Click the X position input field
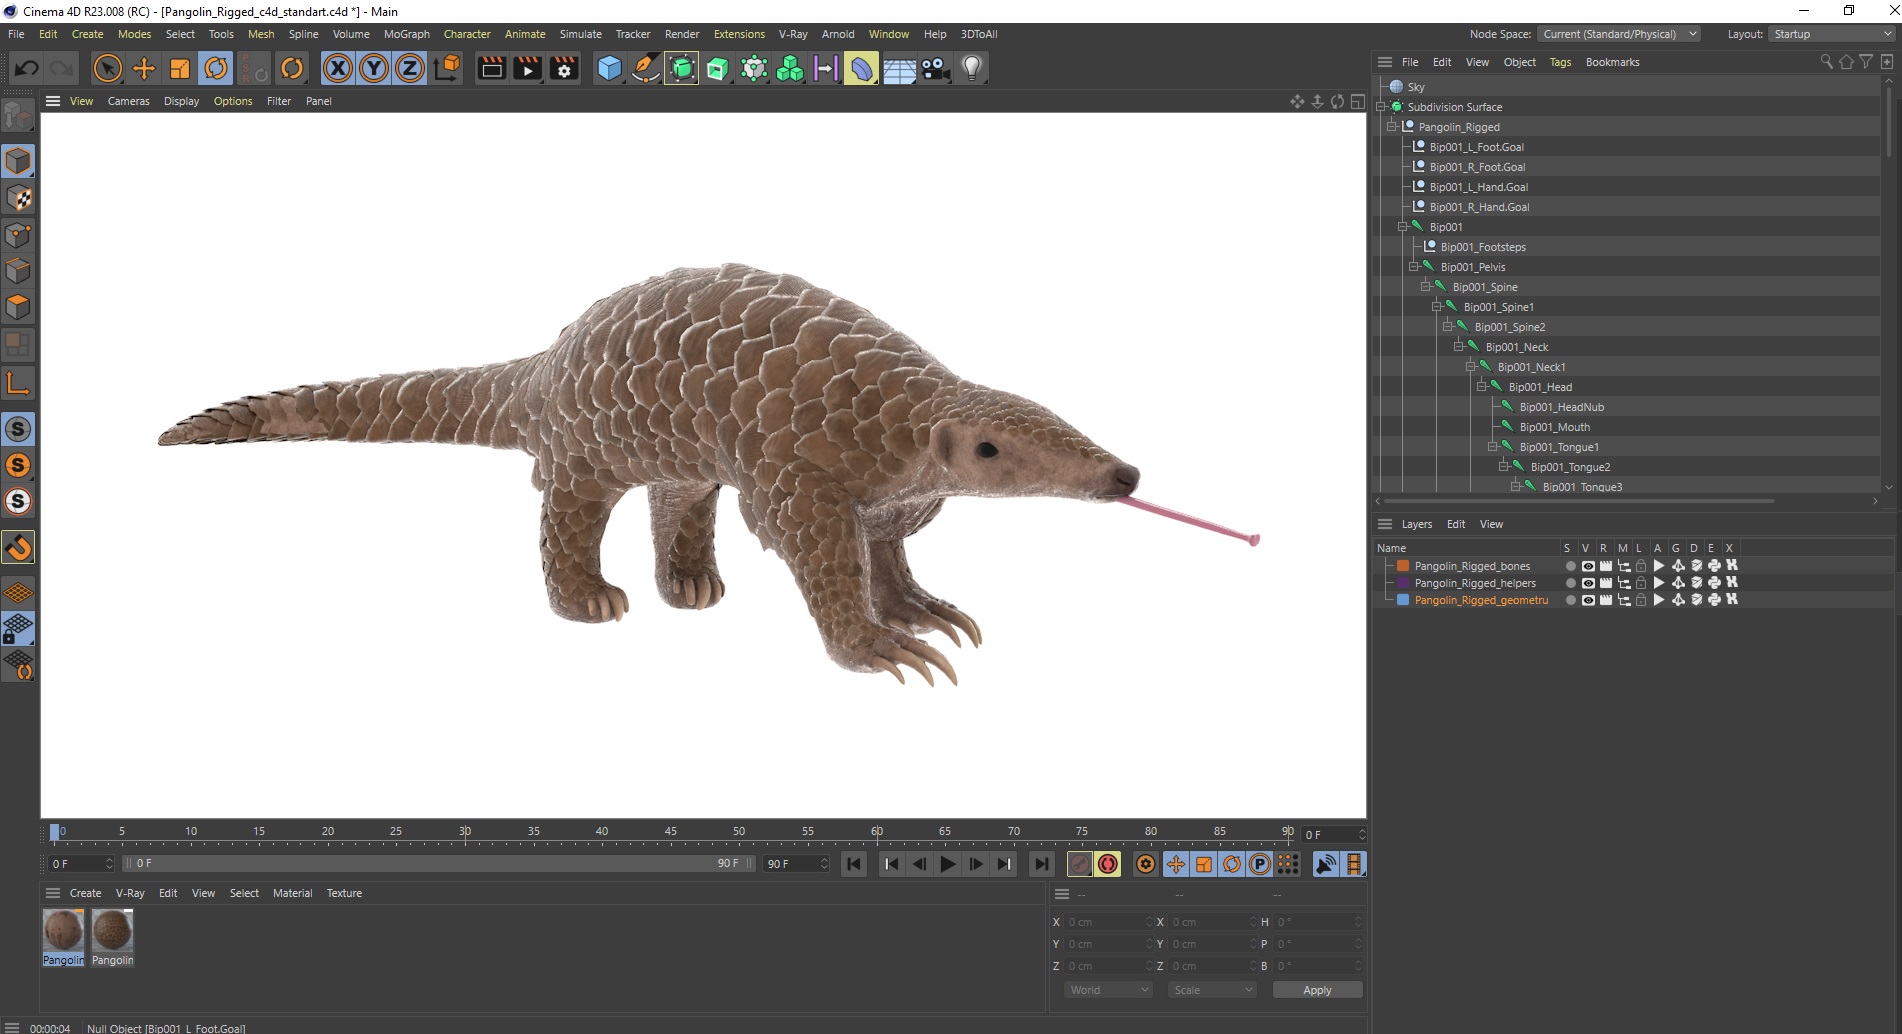The width and height of the screenshot is (1902, 1034). [1109, 922]
